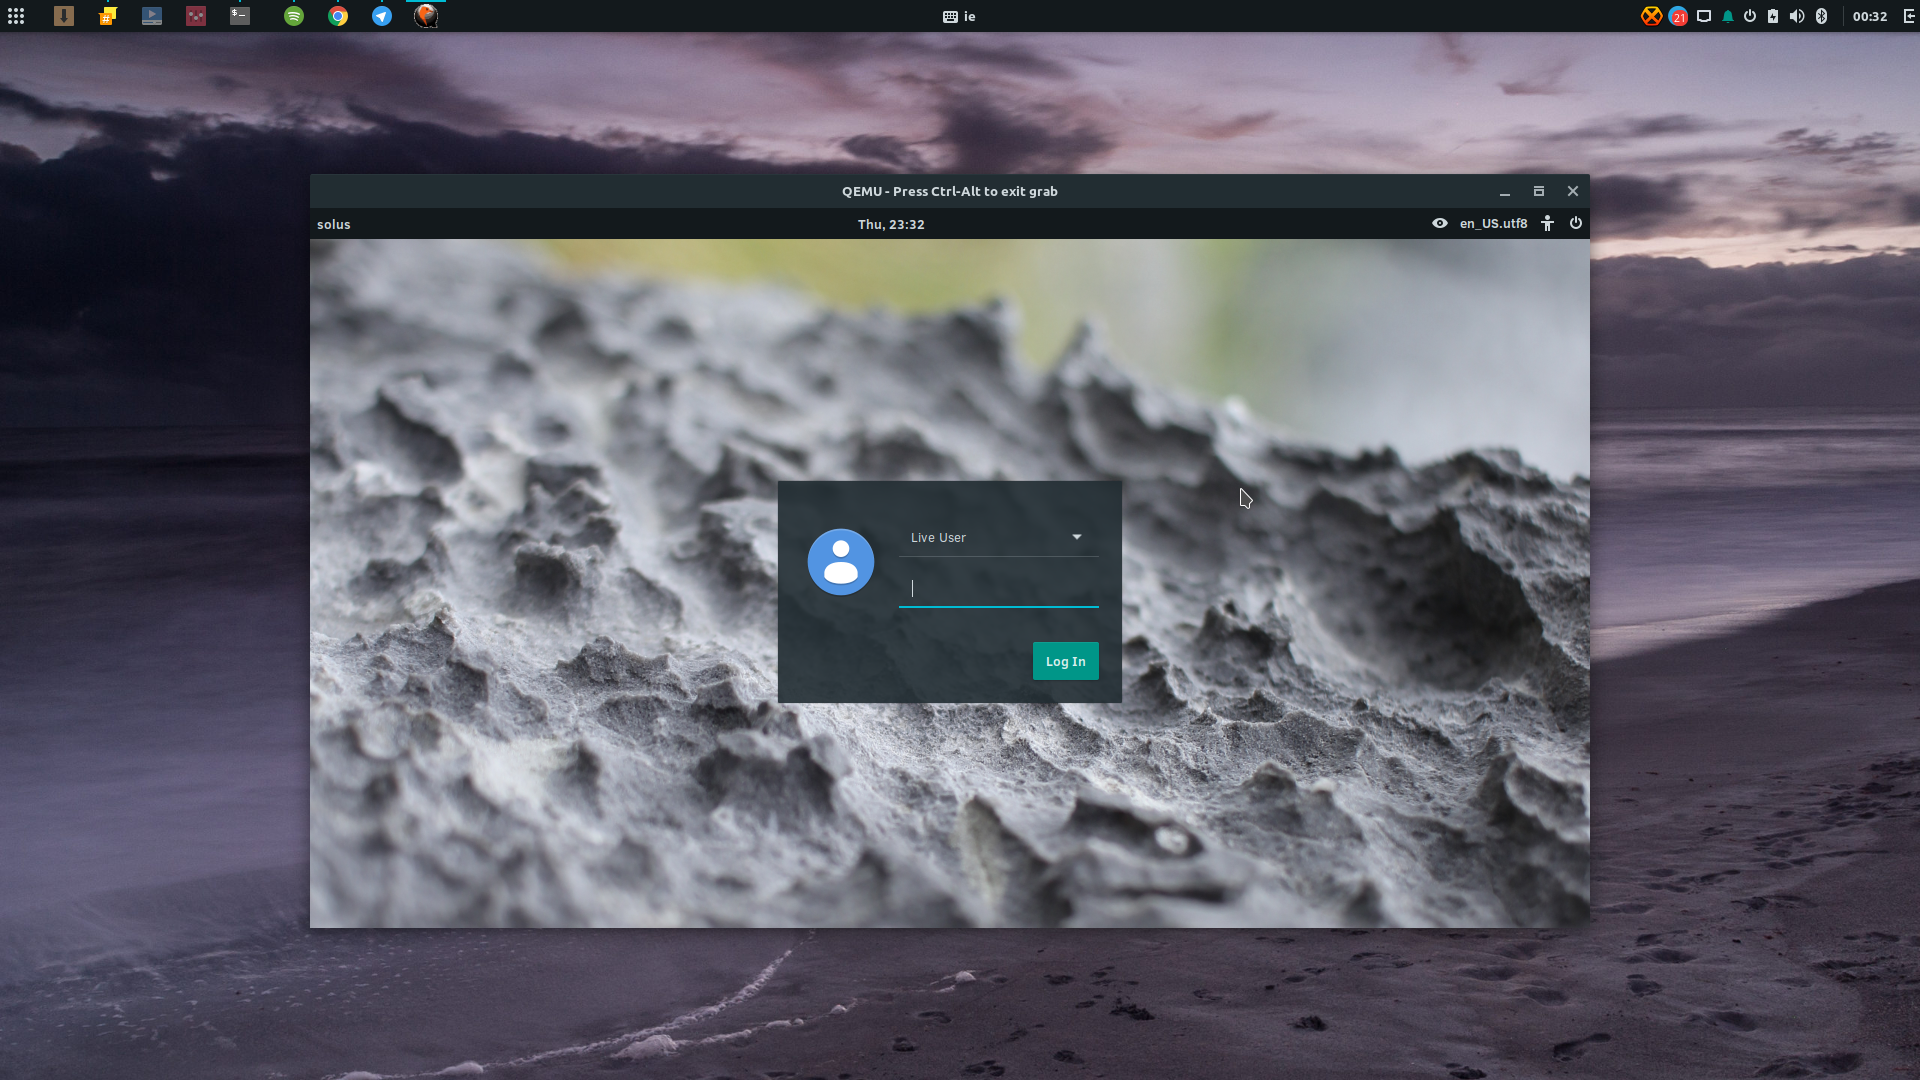Click the display screen tray icon
Viewport: 1920px width, 1080px height.
pyautogui.click(x=1704, y=16)
